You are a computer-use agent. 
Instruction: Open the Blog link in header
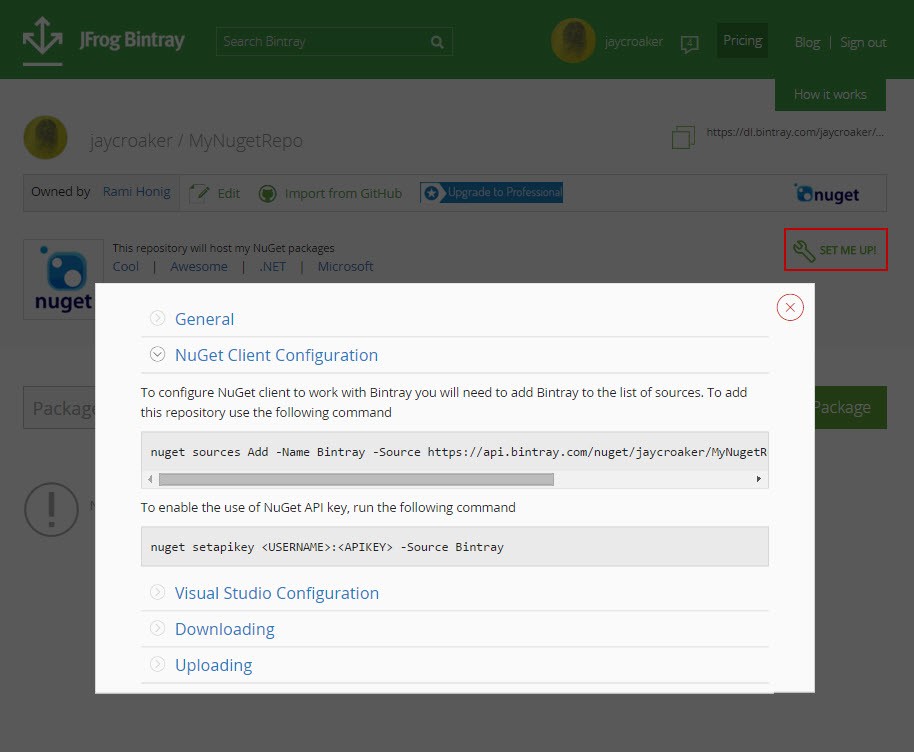[x=806, y=42]
